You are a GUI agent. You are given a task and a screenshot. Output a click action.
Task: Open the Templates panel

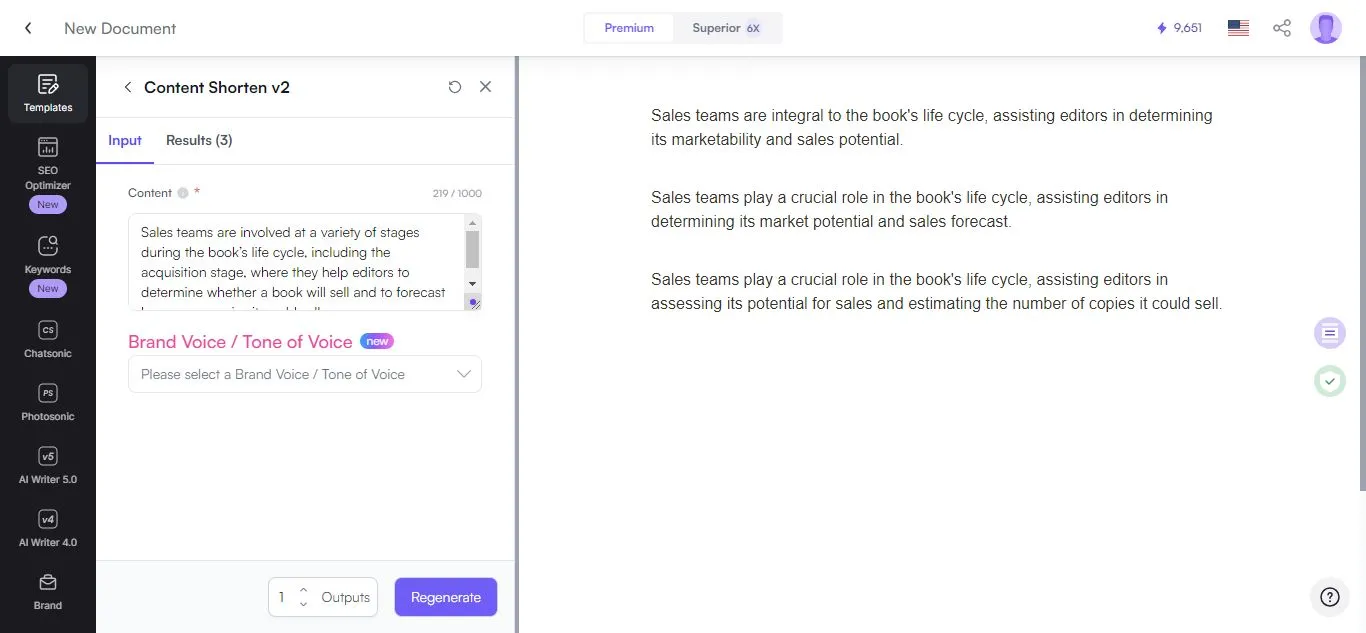coord(47,92)
